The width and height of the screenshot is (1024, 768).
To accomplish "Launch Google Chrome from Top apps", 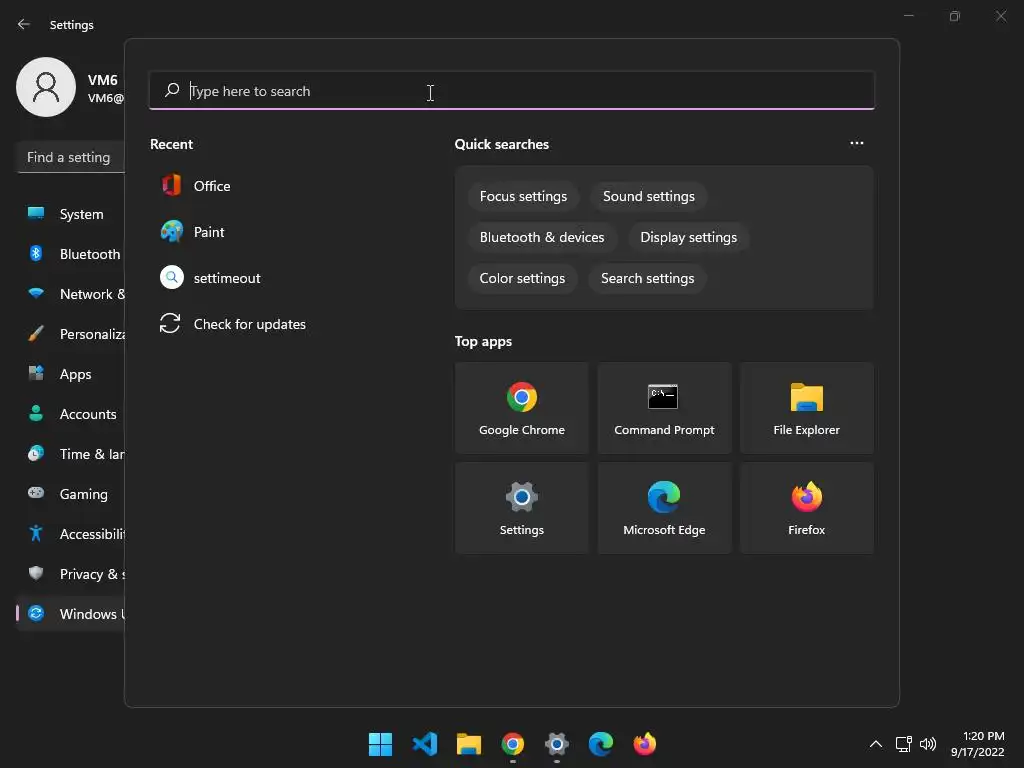I will coord(522,408).
